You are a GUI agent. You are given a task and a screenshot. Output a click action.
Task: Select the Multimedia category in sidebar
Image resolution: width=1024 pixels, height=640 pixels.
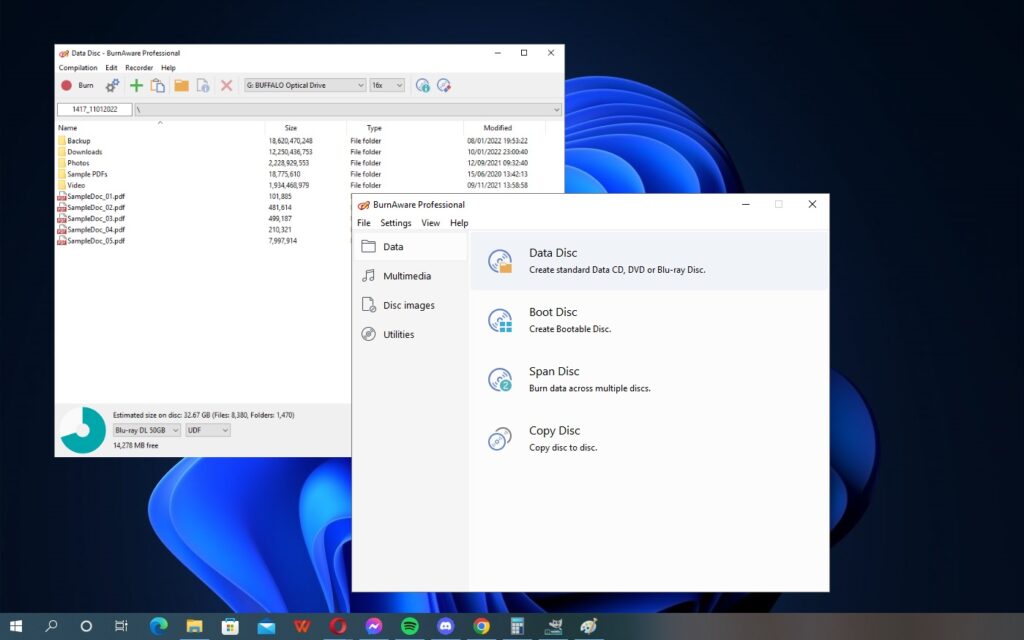[410, 276]
